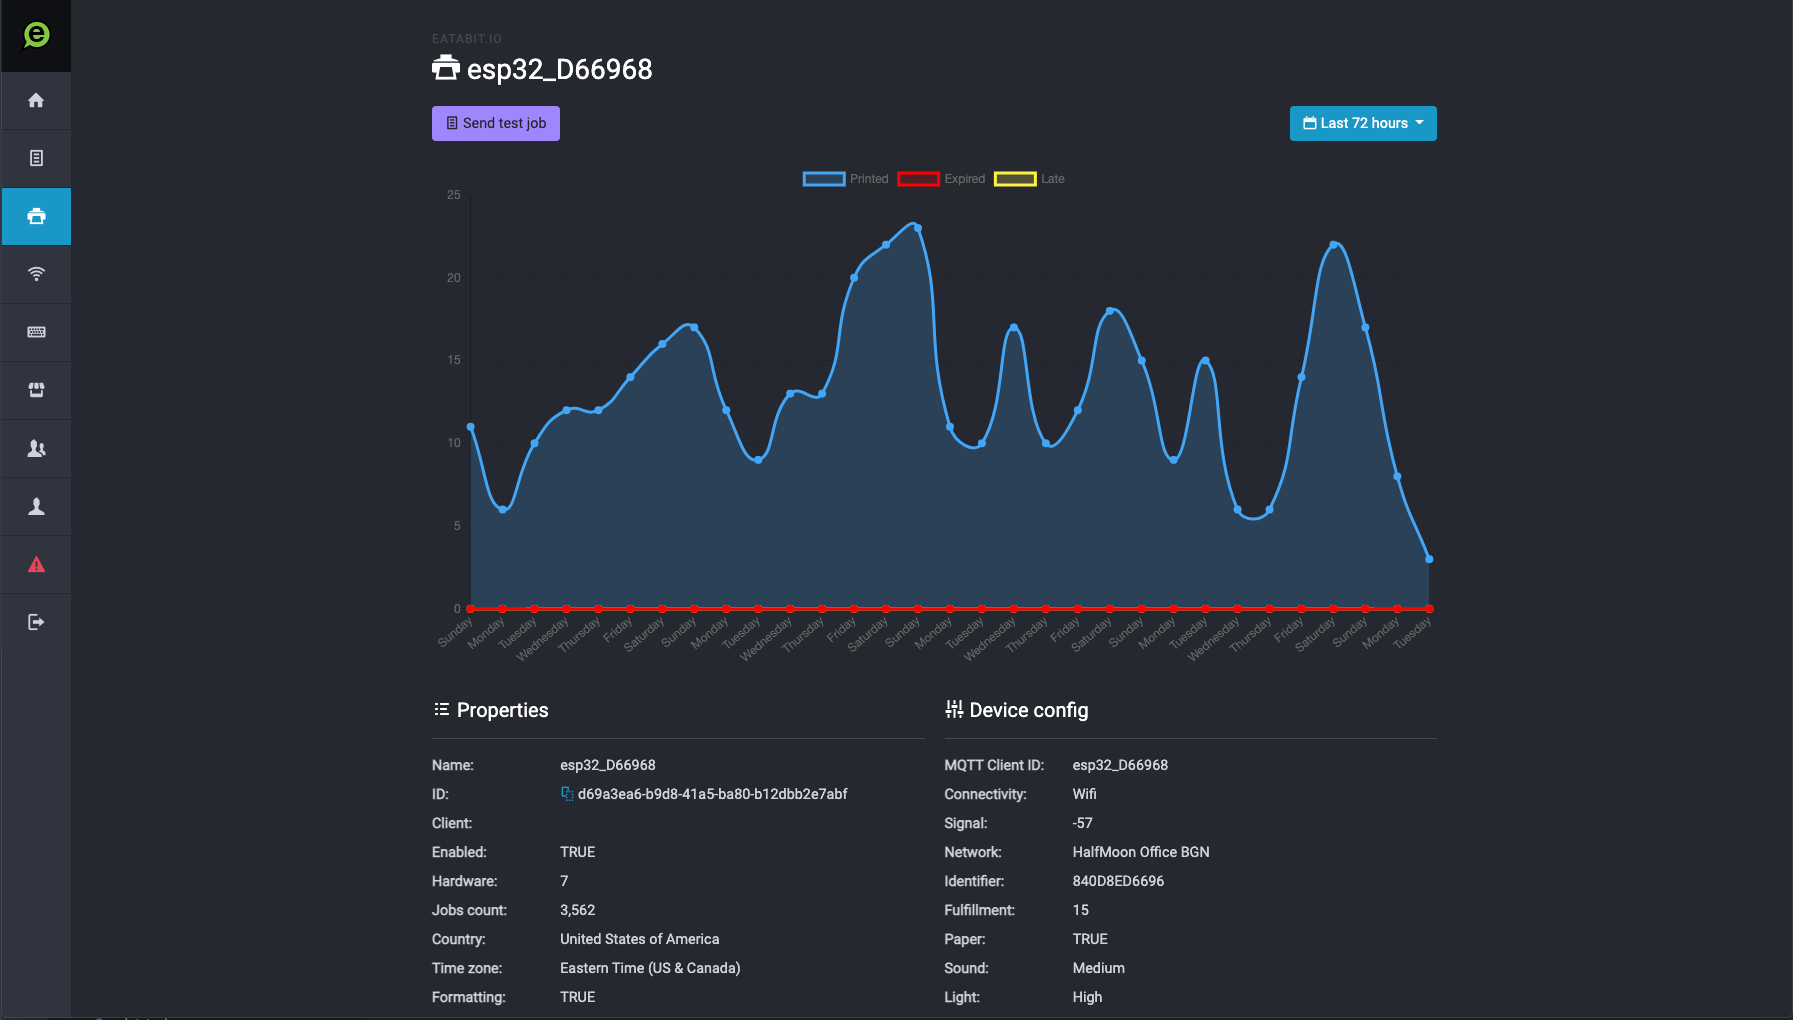Screen dimensions: 1793x1020
Task: Click the logout icon in sidebar
Action: 36,622
